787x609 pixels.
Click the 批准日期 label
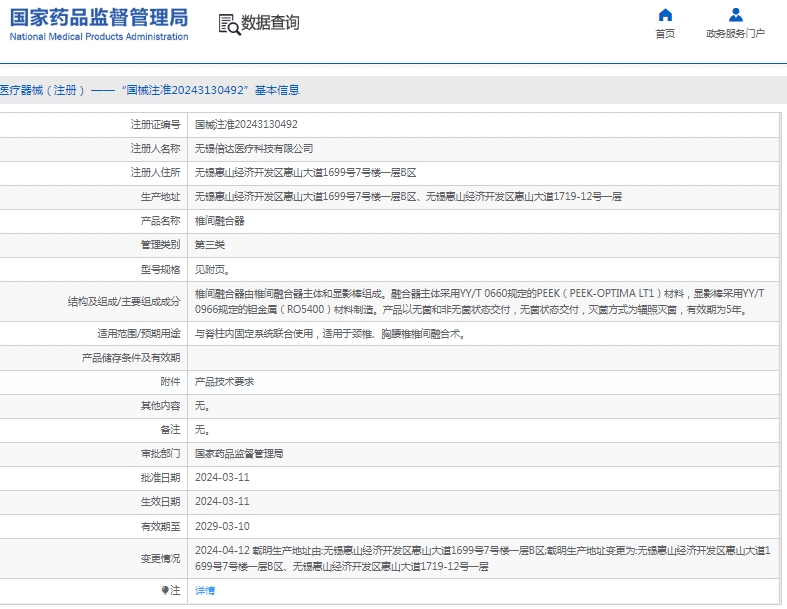click(160, 478)
